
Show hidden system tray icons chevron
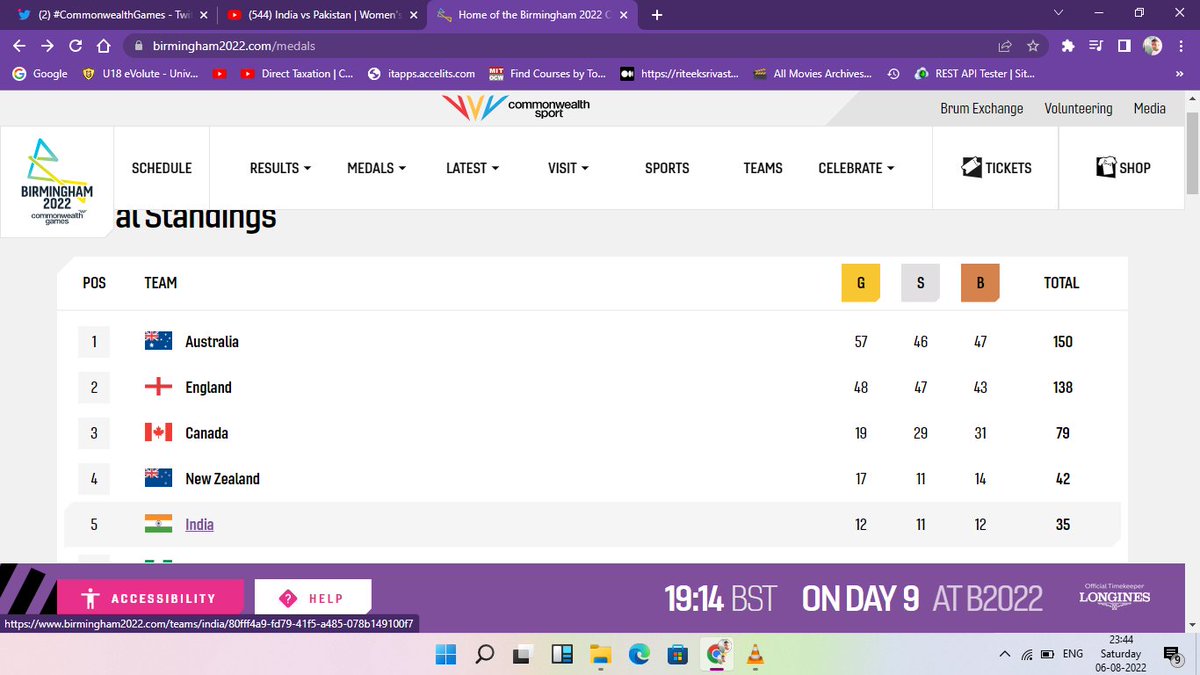tap(1003, 655)
